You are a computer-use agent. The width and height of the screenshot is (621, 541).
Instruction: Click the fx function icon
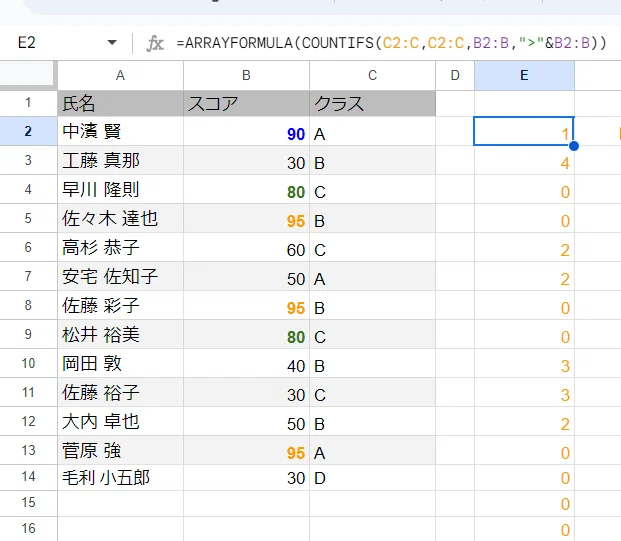[155, 43]
